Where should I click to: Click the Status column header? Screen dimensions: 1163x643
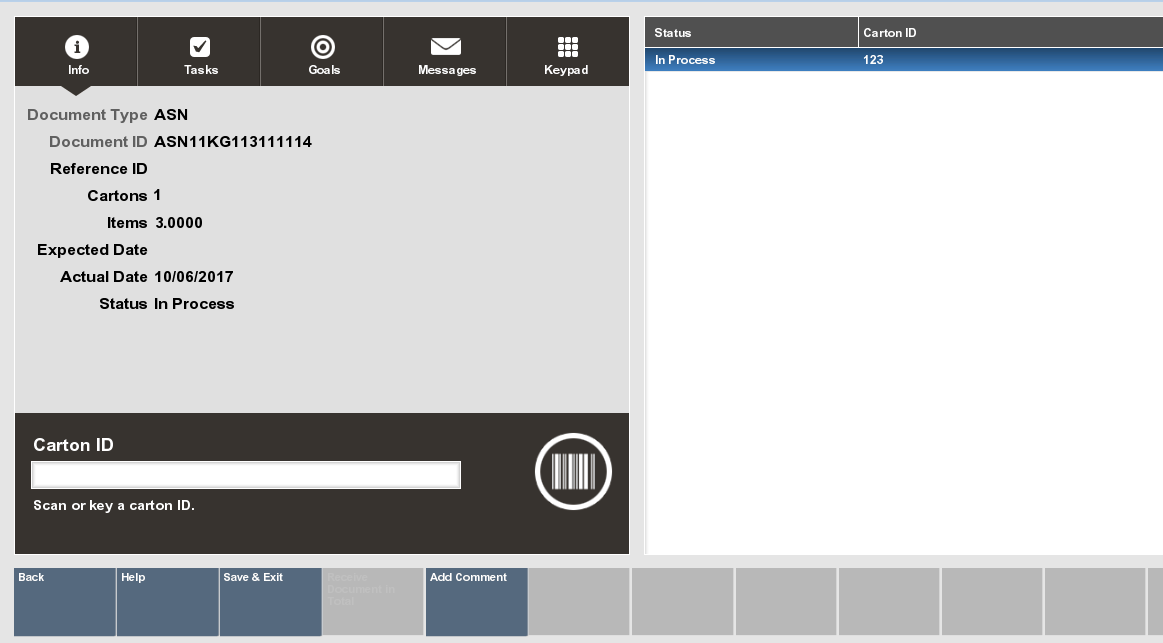751,33
